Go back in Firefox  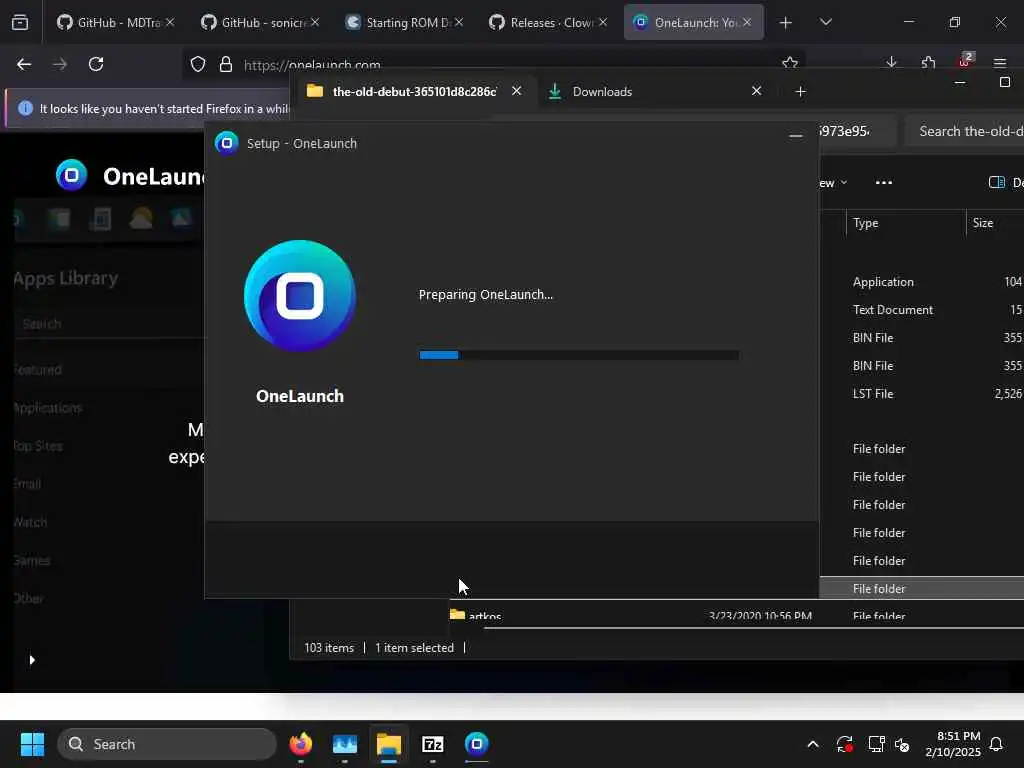tap(24, 64)
